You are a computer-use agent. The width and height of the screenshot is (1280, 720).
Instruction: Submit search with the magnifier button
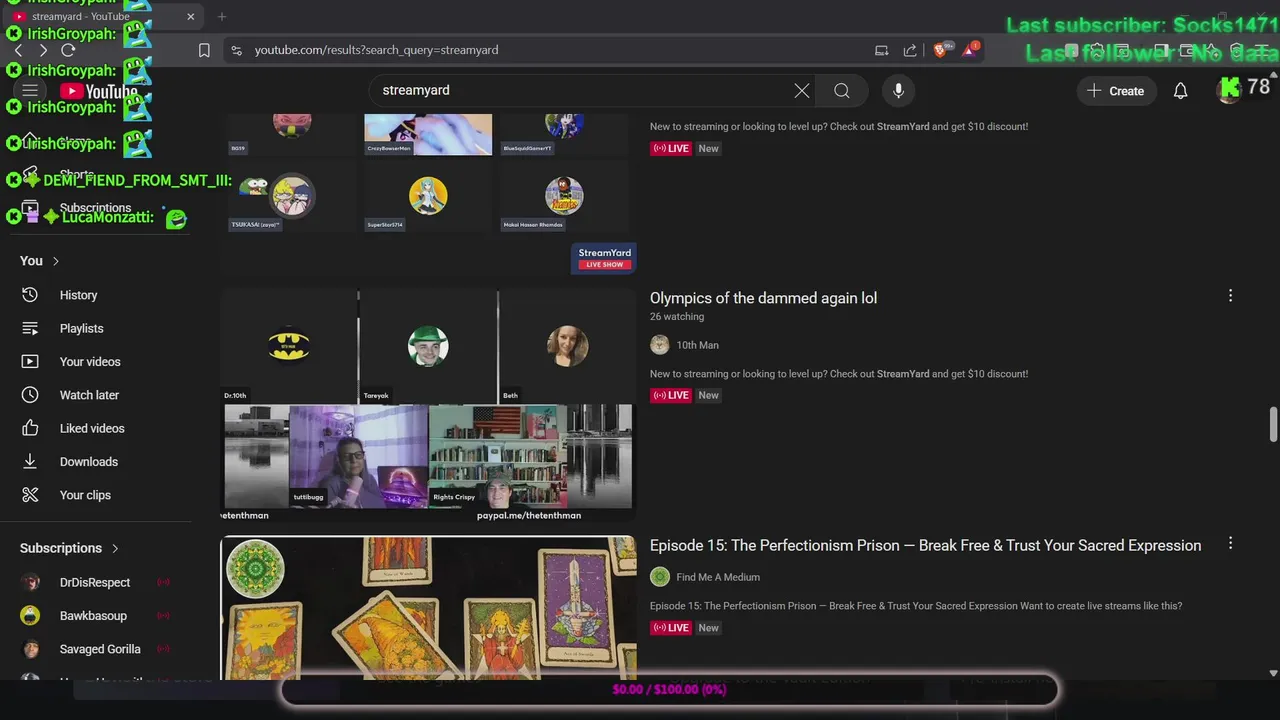pos(842,91)
